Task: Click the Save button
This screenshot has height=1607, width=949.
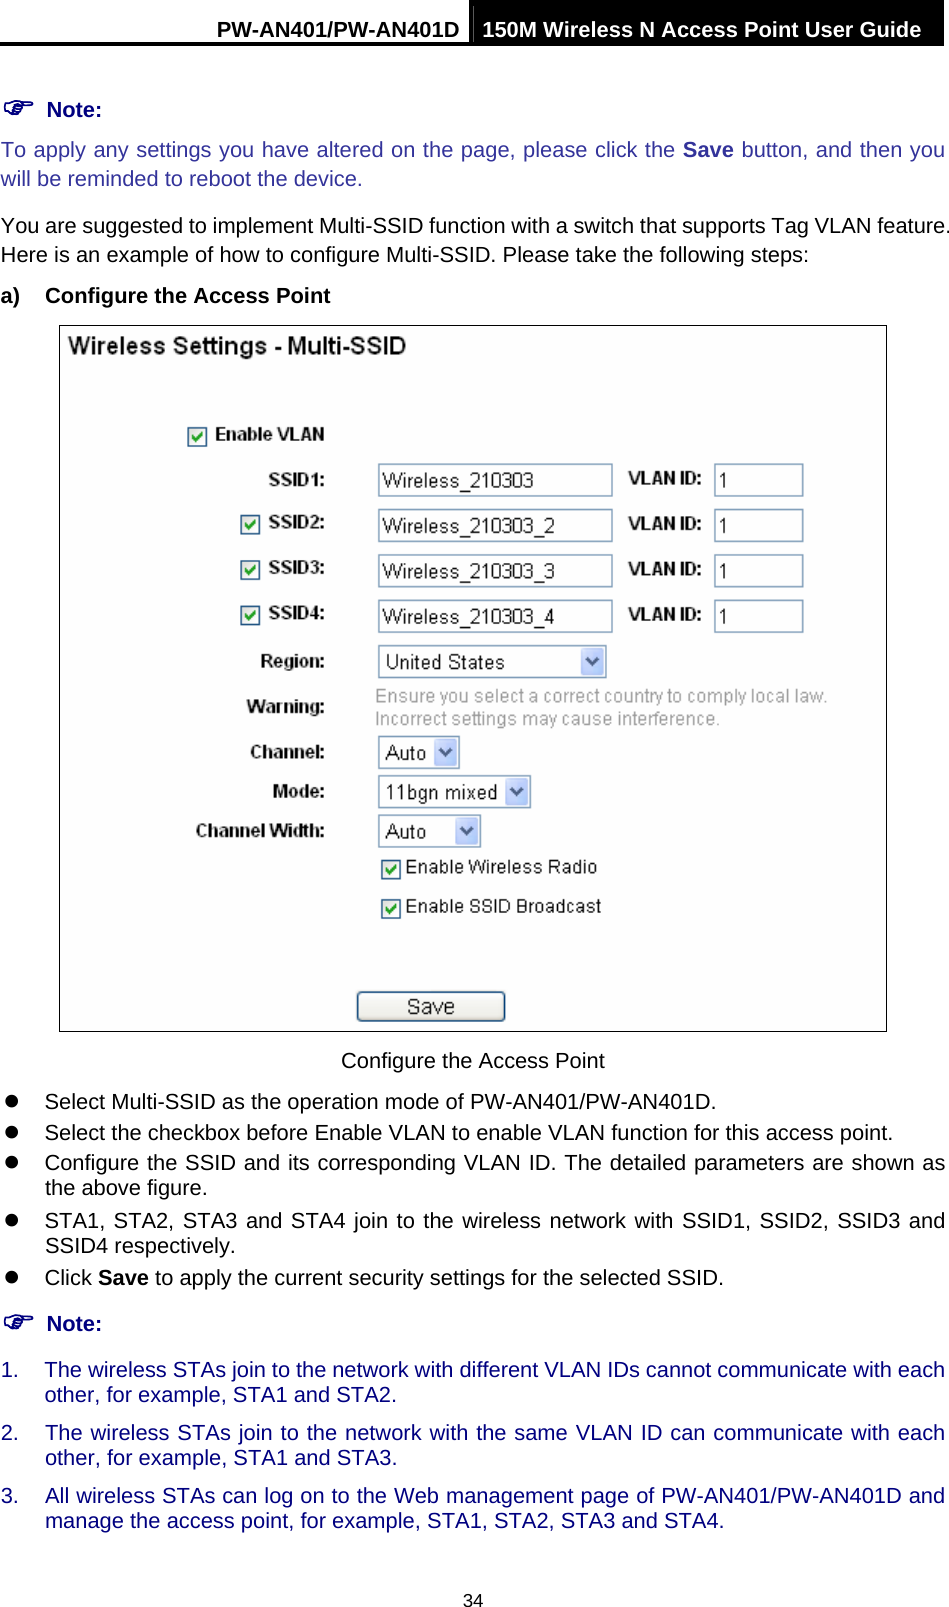Action: [x=431, y=1006]
